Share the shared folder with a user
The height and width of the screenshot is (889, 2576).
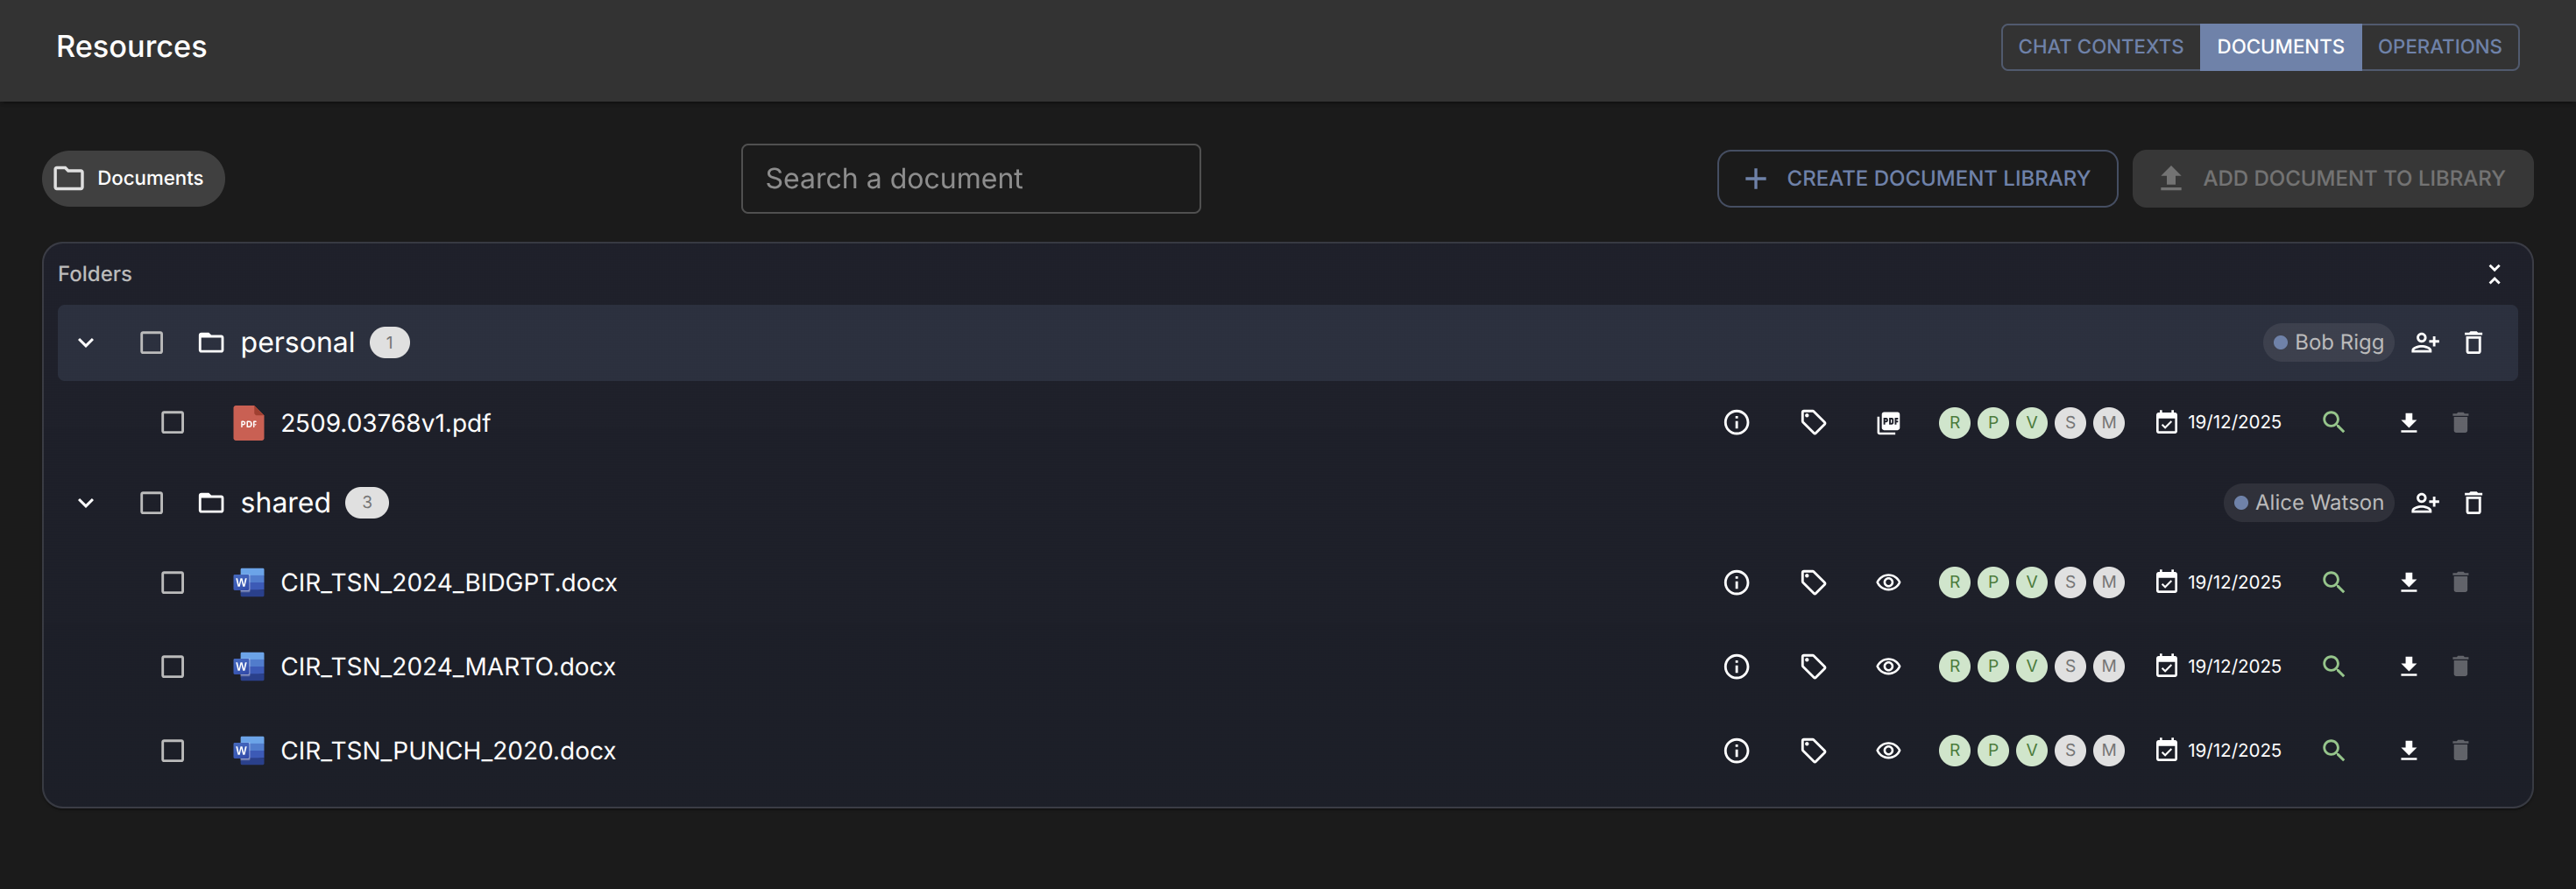click(2425, 502)
